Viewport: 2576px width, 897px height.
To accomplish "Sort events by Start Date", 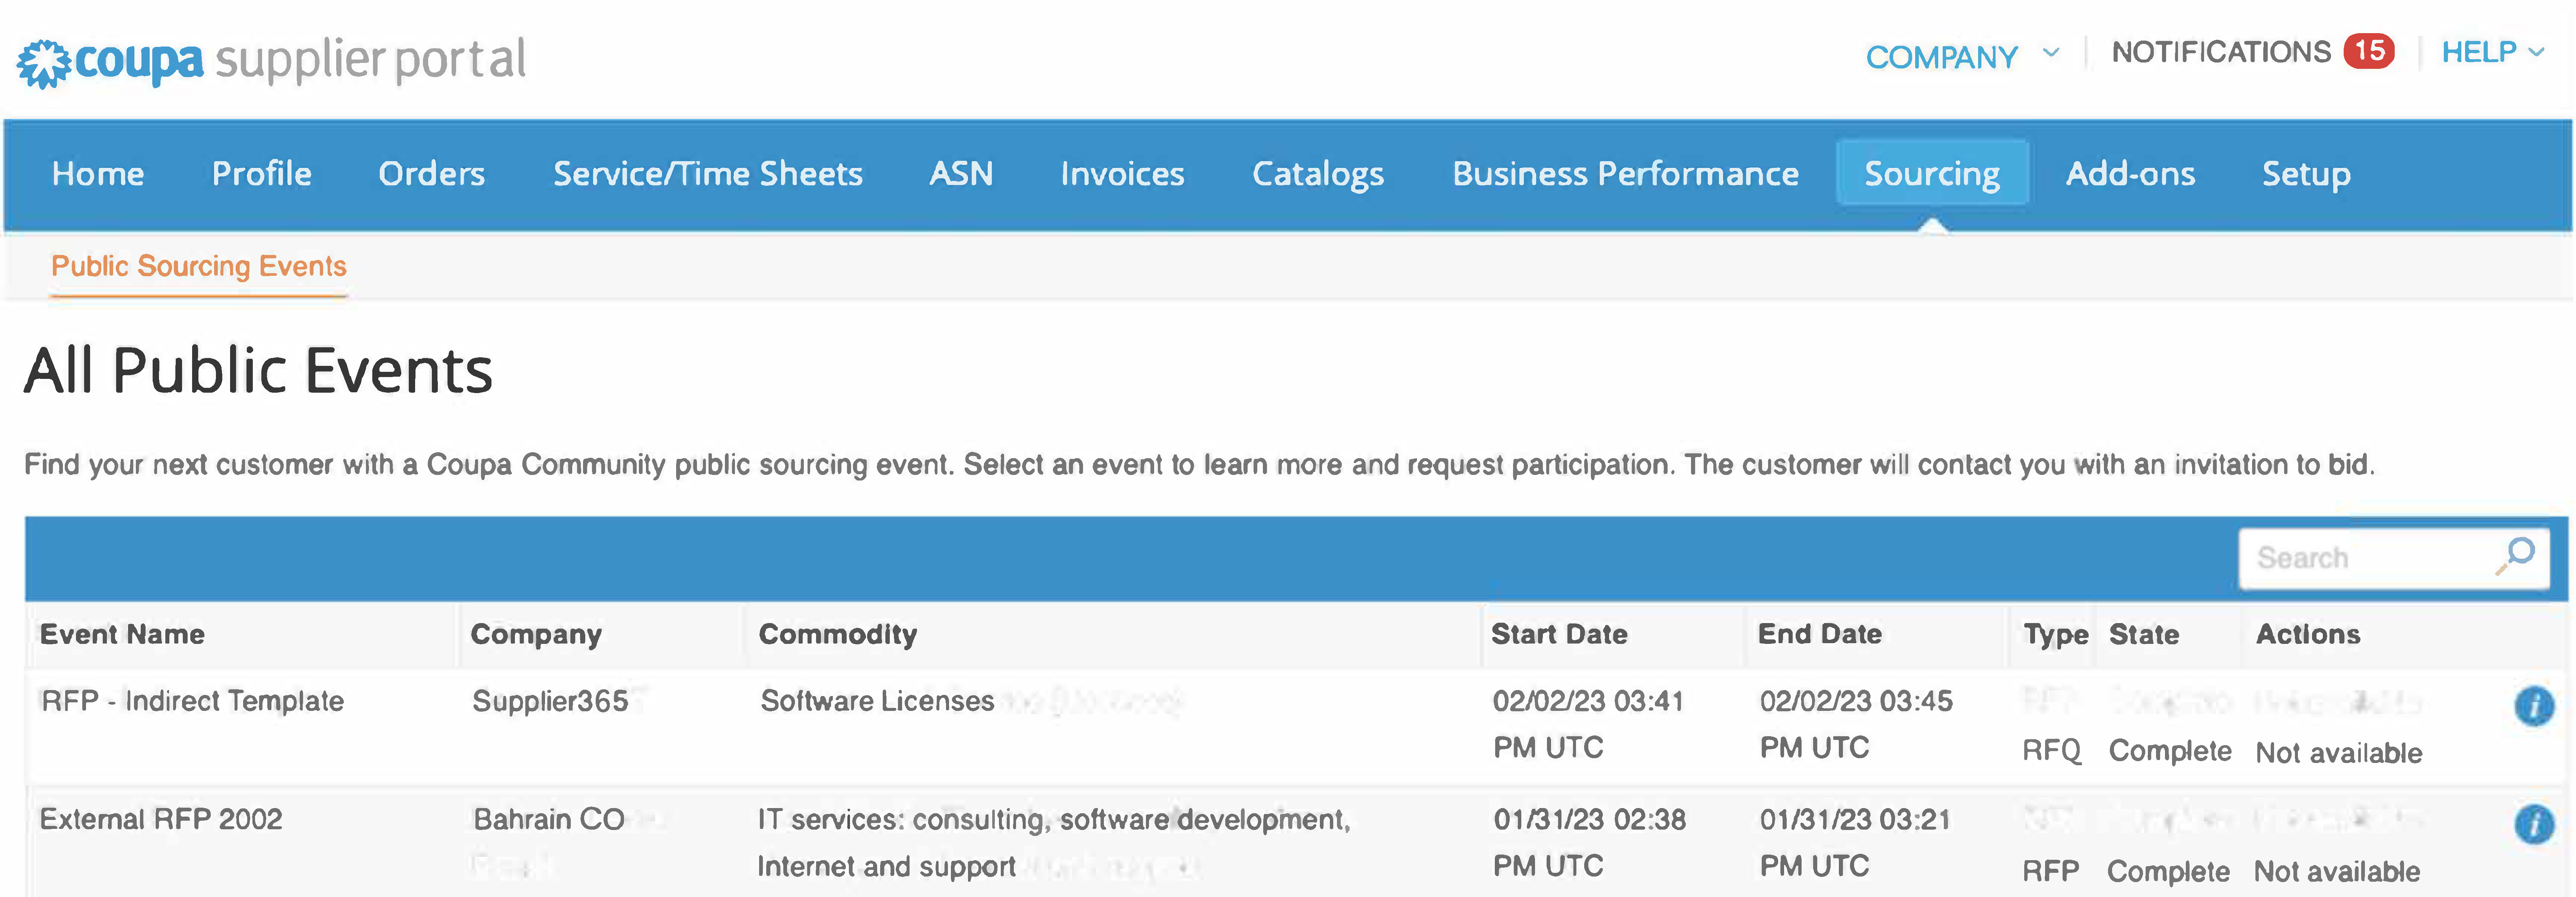I will pyautogui.click(x=1559, y=633).
